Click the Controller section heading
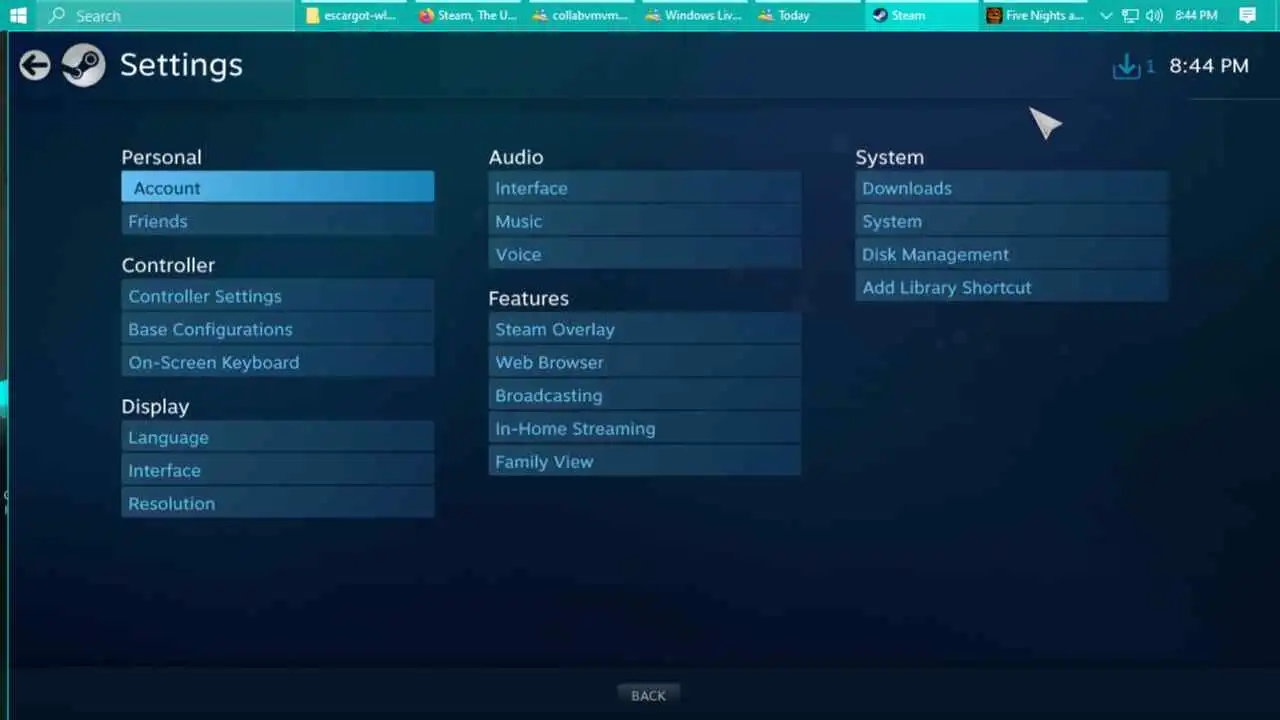Image resolution: width=1280 pixels, height=720 pixels. pos(168,265)
